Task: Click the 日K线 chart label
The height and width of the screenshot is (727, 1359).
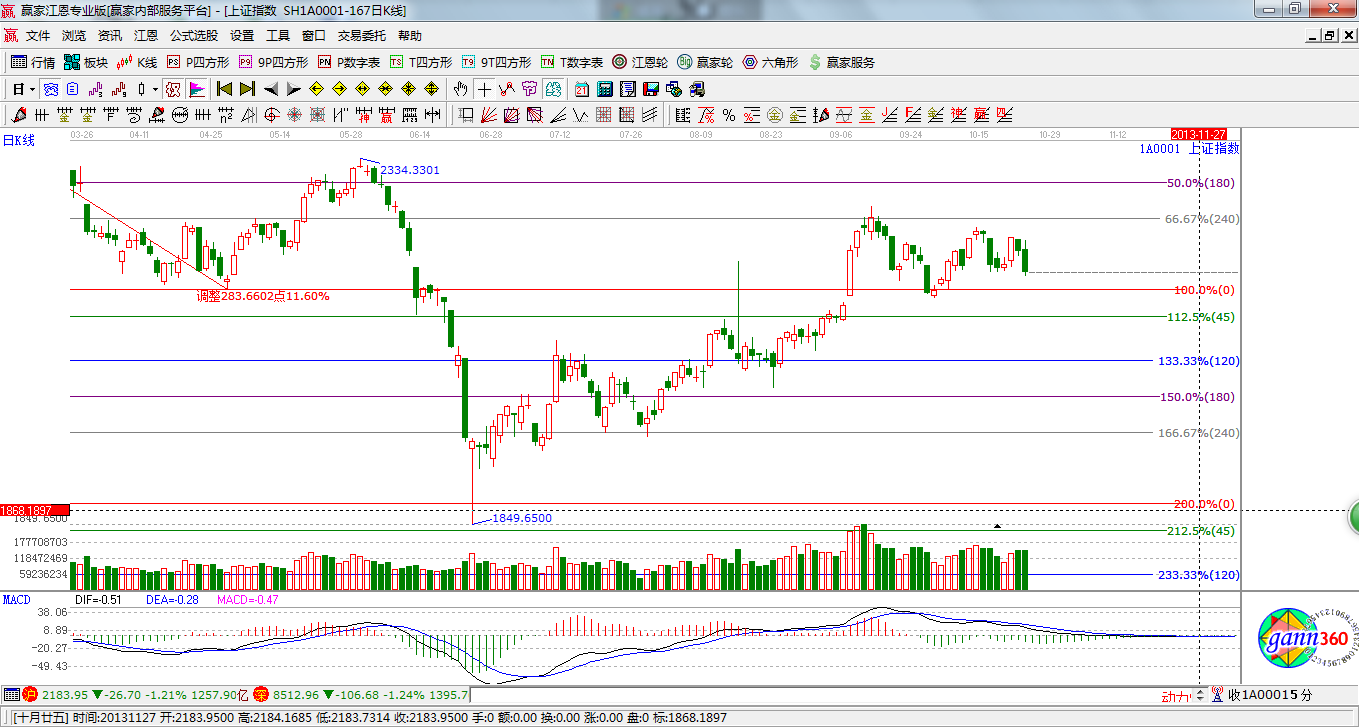Action: [19, 141]
